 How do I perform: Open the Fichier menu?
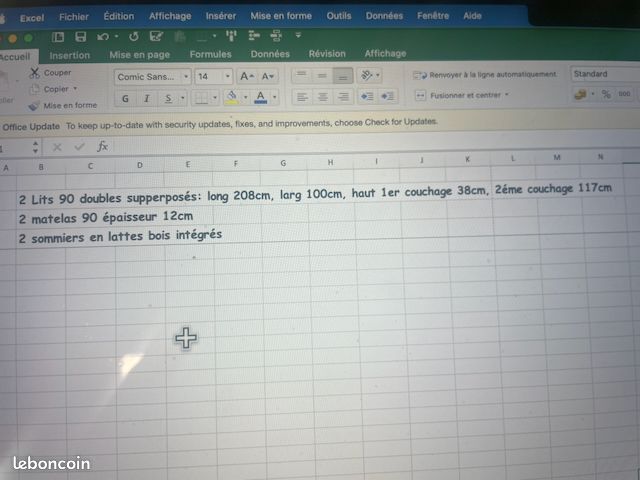coord(73,17)
